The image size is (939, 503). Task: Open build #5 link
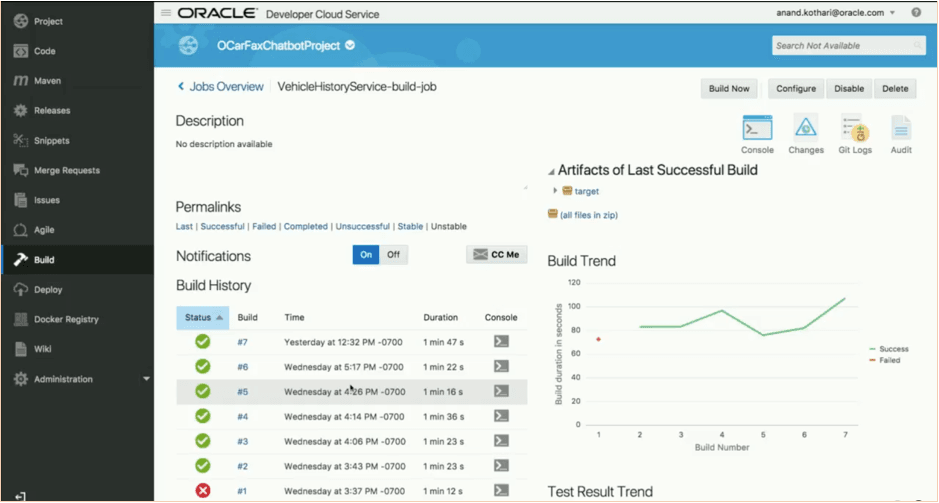pos(243,392)
